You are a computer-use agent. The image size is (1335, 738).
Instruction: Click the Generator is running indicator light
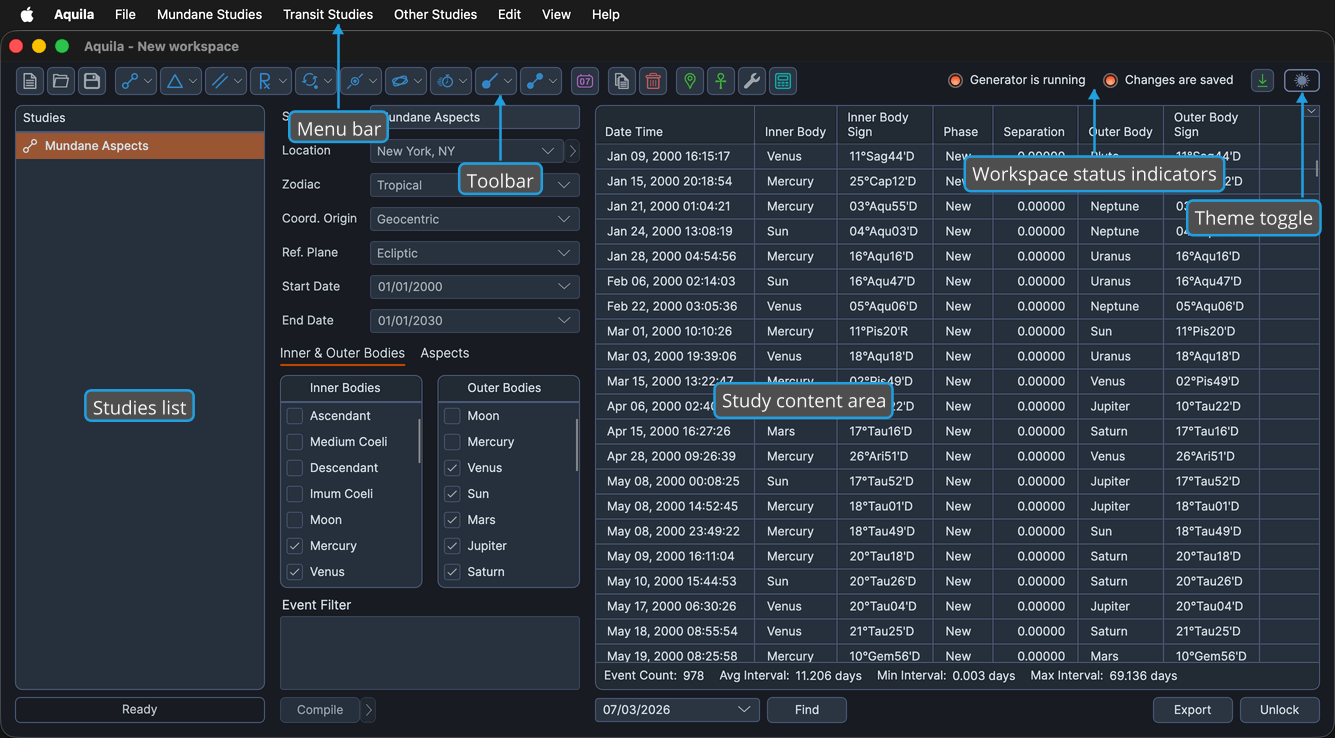[x=955, y=80]
